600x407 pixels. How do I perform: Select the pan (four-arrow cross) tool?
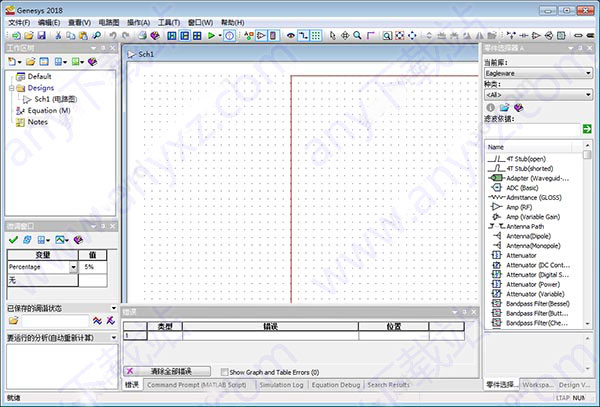[345, 36]
